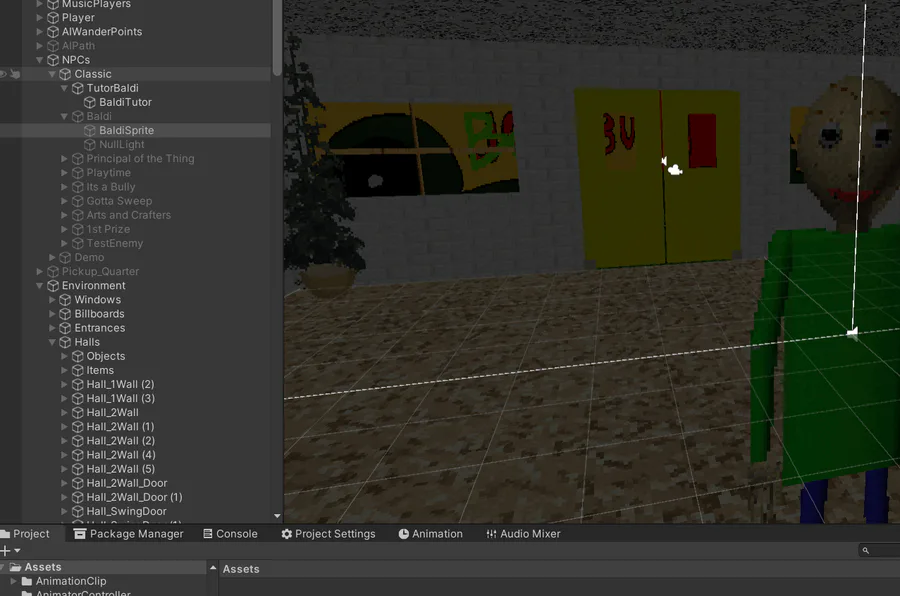
Task: Select the Demo object
Action: point(89,257)
